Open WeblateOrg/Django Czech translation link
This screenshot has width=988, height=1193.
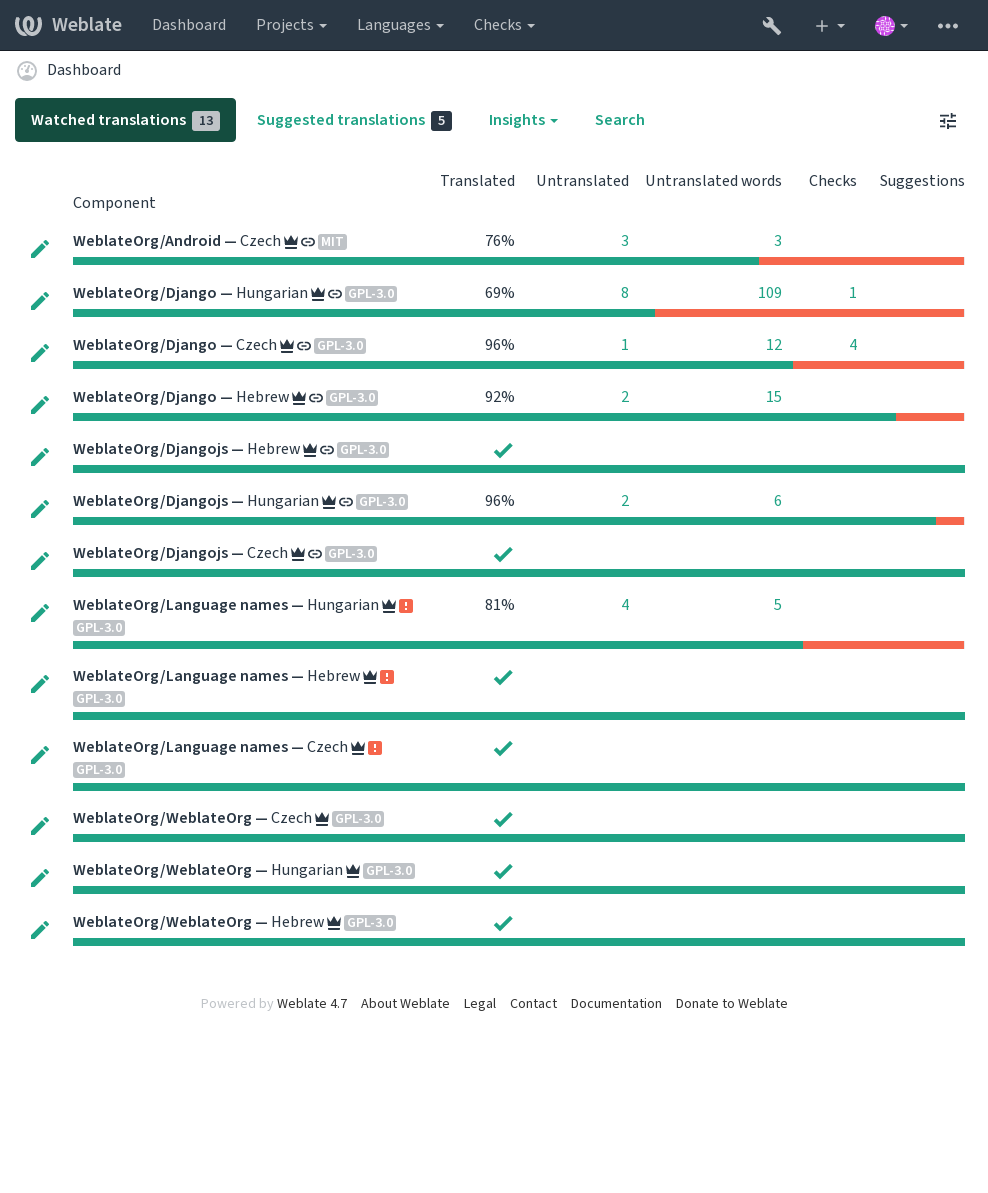[x=175, y=345]
